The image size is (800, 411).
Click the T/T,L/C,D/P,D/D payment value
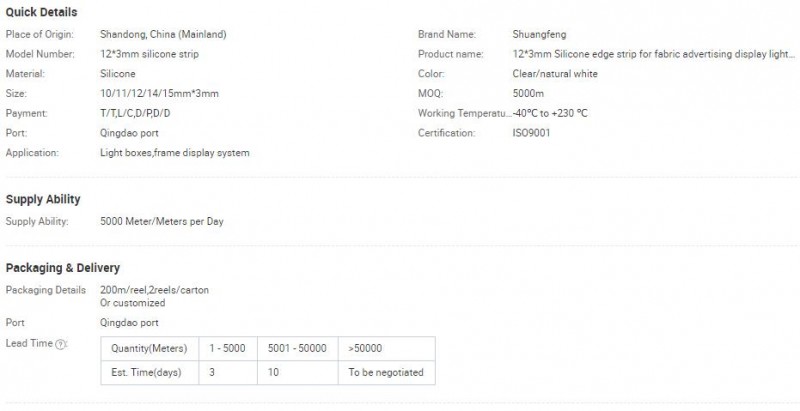(x=136, y=113)
